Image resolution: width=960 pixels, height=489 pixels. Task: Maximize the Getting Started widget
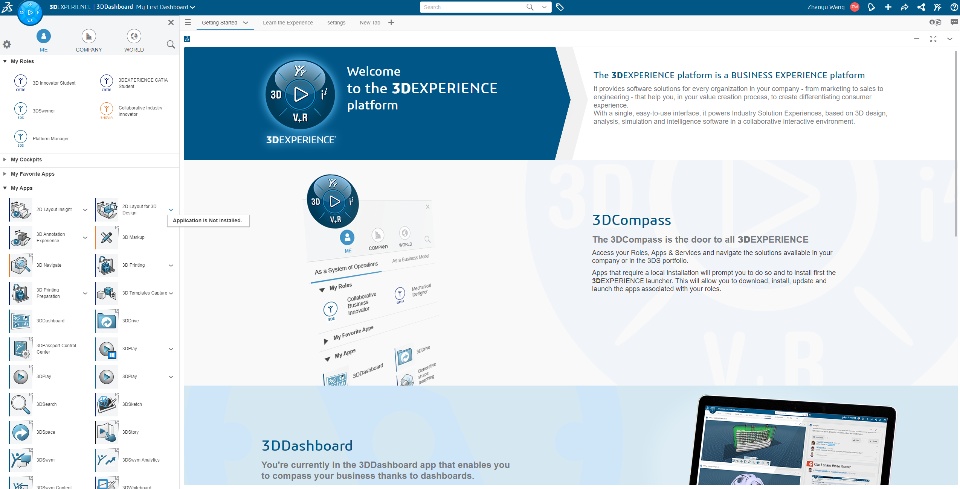click(x=933, y=39)
